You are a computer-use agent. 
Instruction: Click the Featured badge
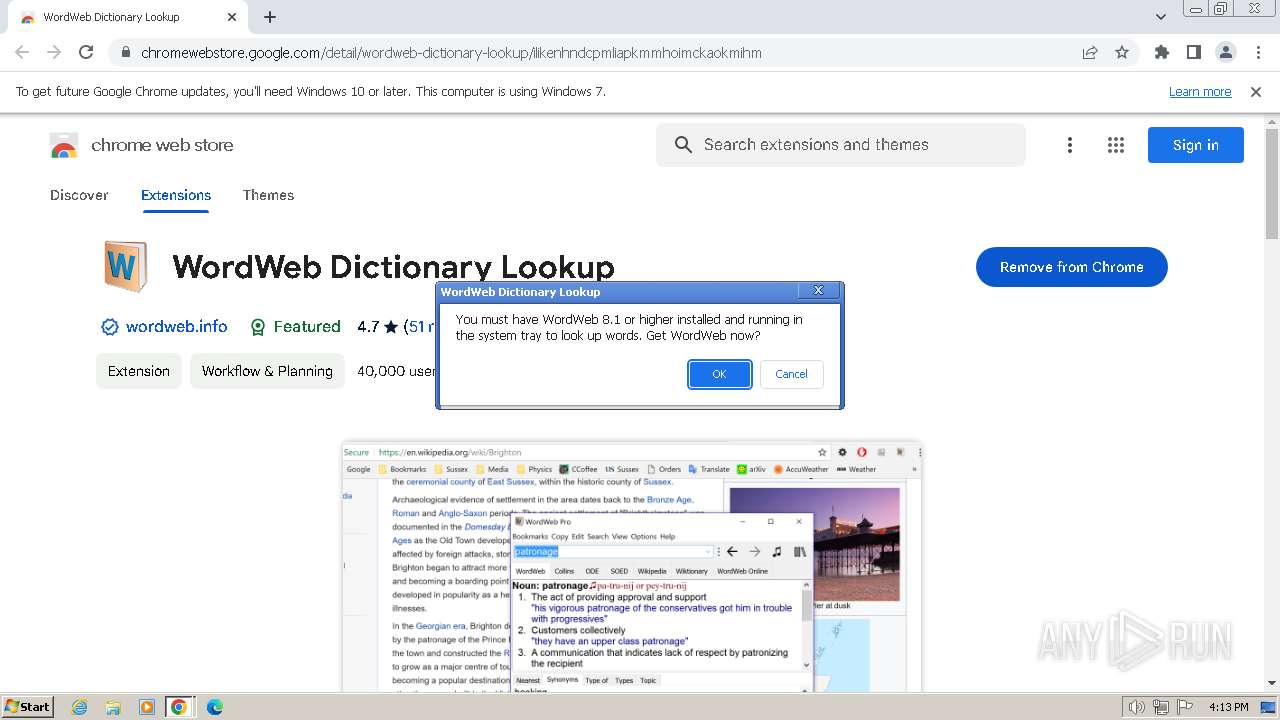295,326
